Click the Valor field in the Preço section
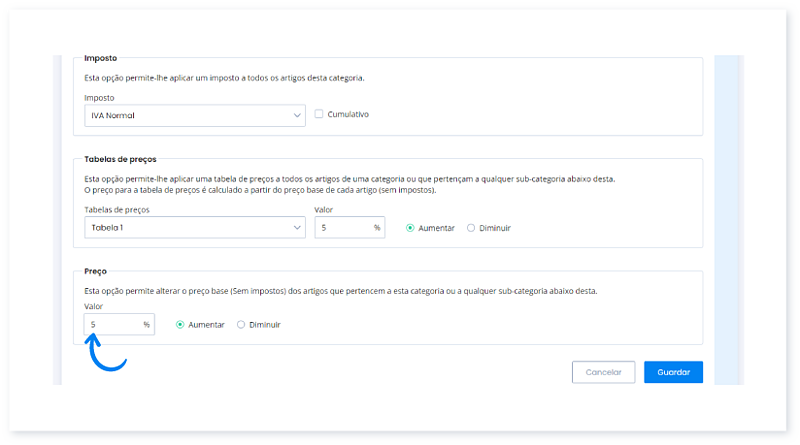Image resolution: width=800 pixels, height=445 pixels. coord(113,324)
